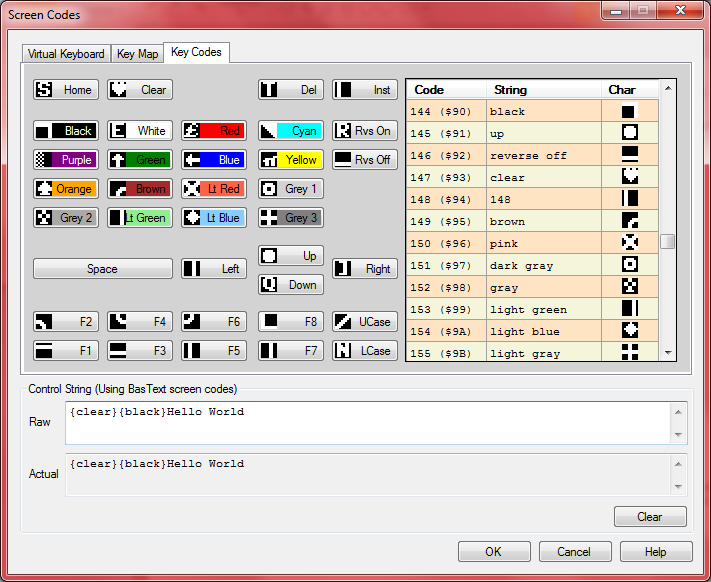
Task: Open Help for Screen Codes
Action: [x=656, y=552]
